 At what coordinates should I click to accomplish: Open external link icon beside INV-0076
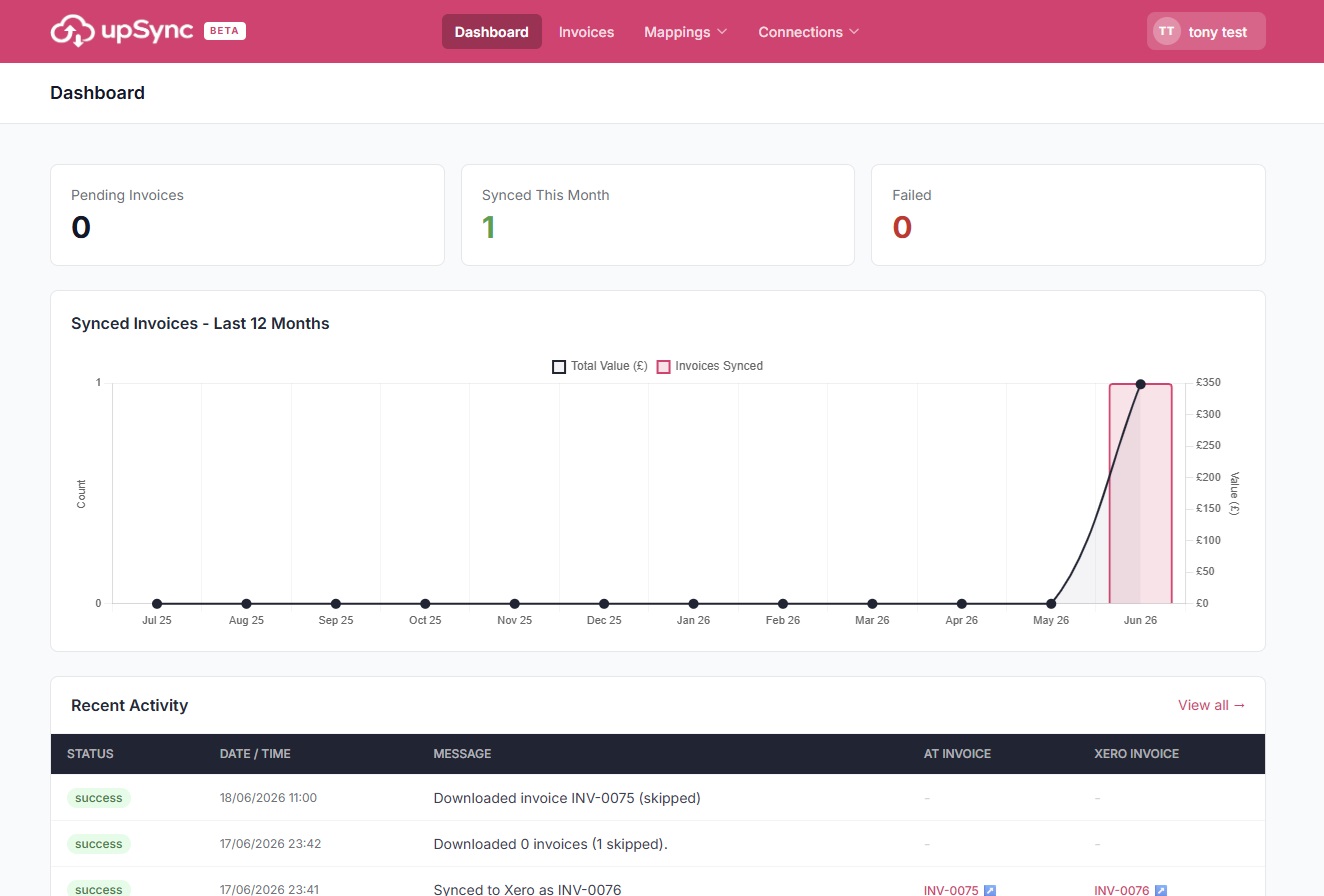point(1161,890)
